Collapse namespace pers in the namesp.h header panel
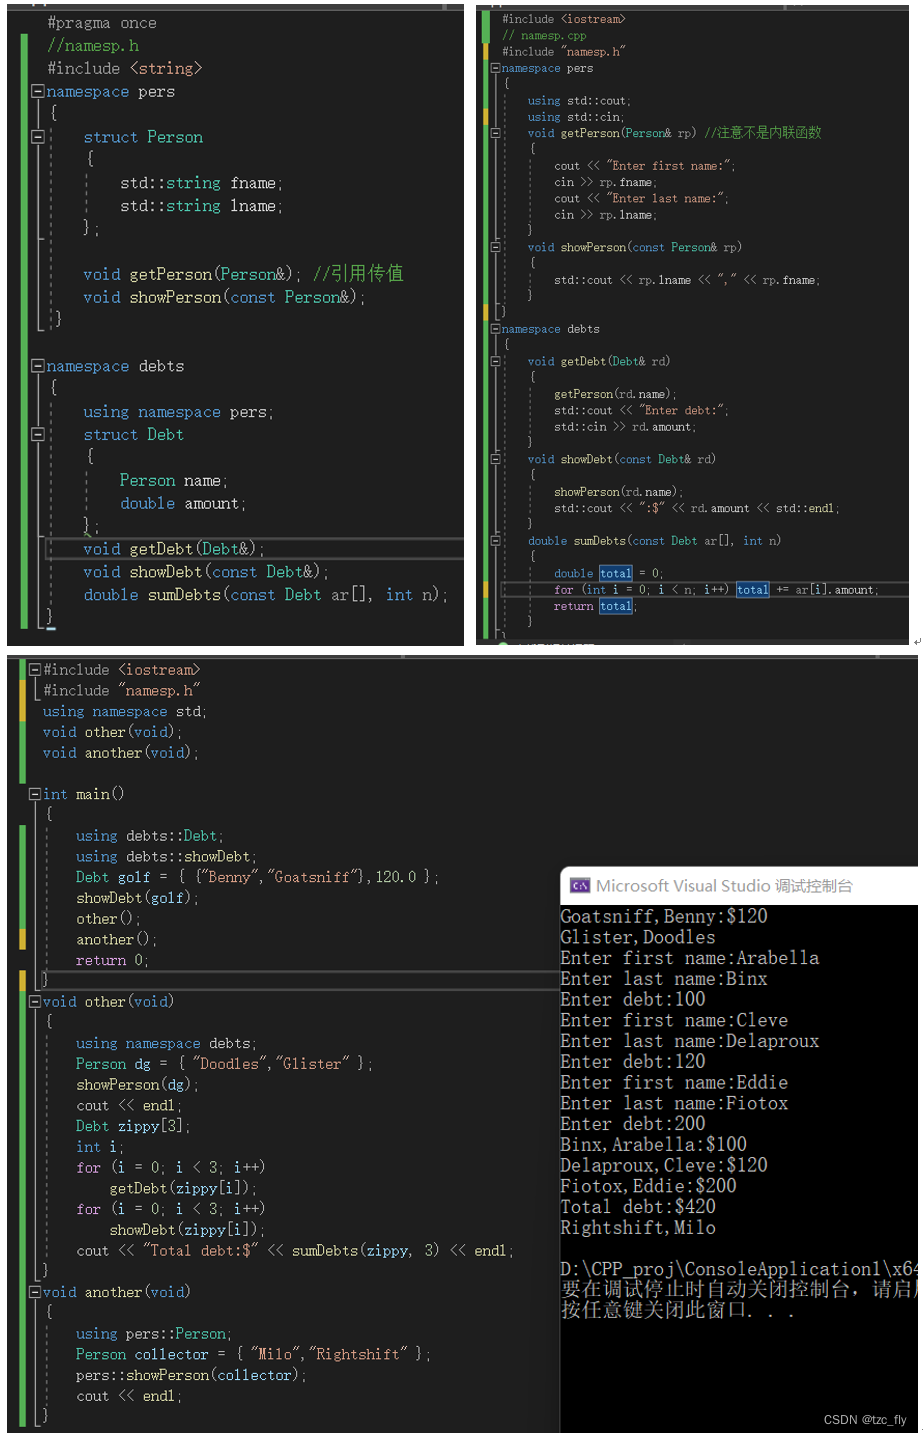Viewport: 923px width, 1437px height. pos(38,91)
